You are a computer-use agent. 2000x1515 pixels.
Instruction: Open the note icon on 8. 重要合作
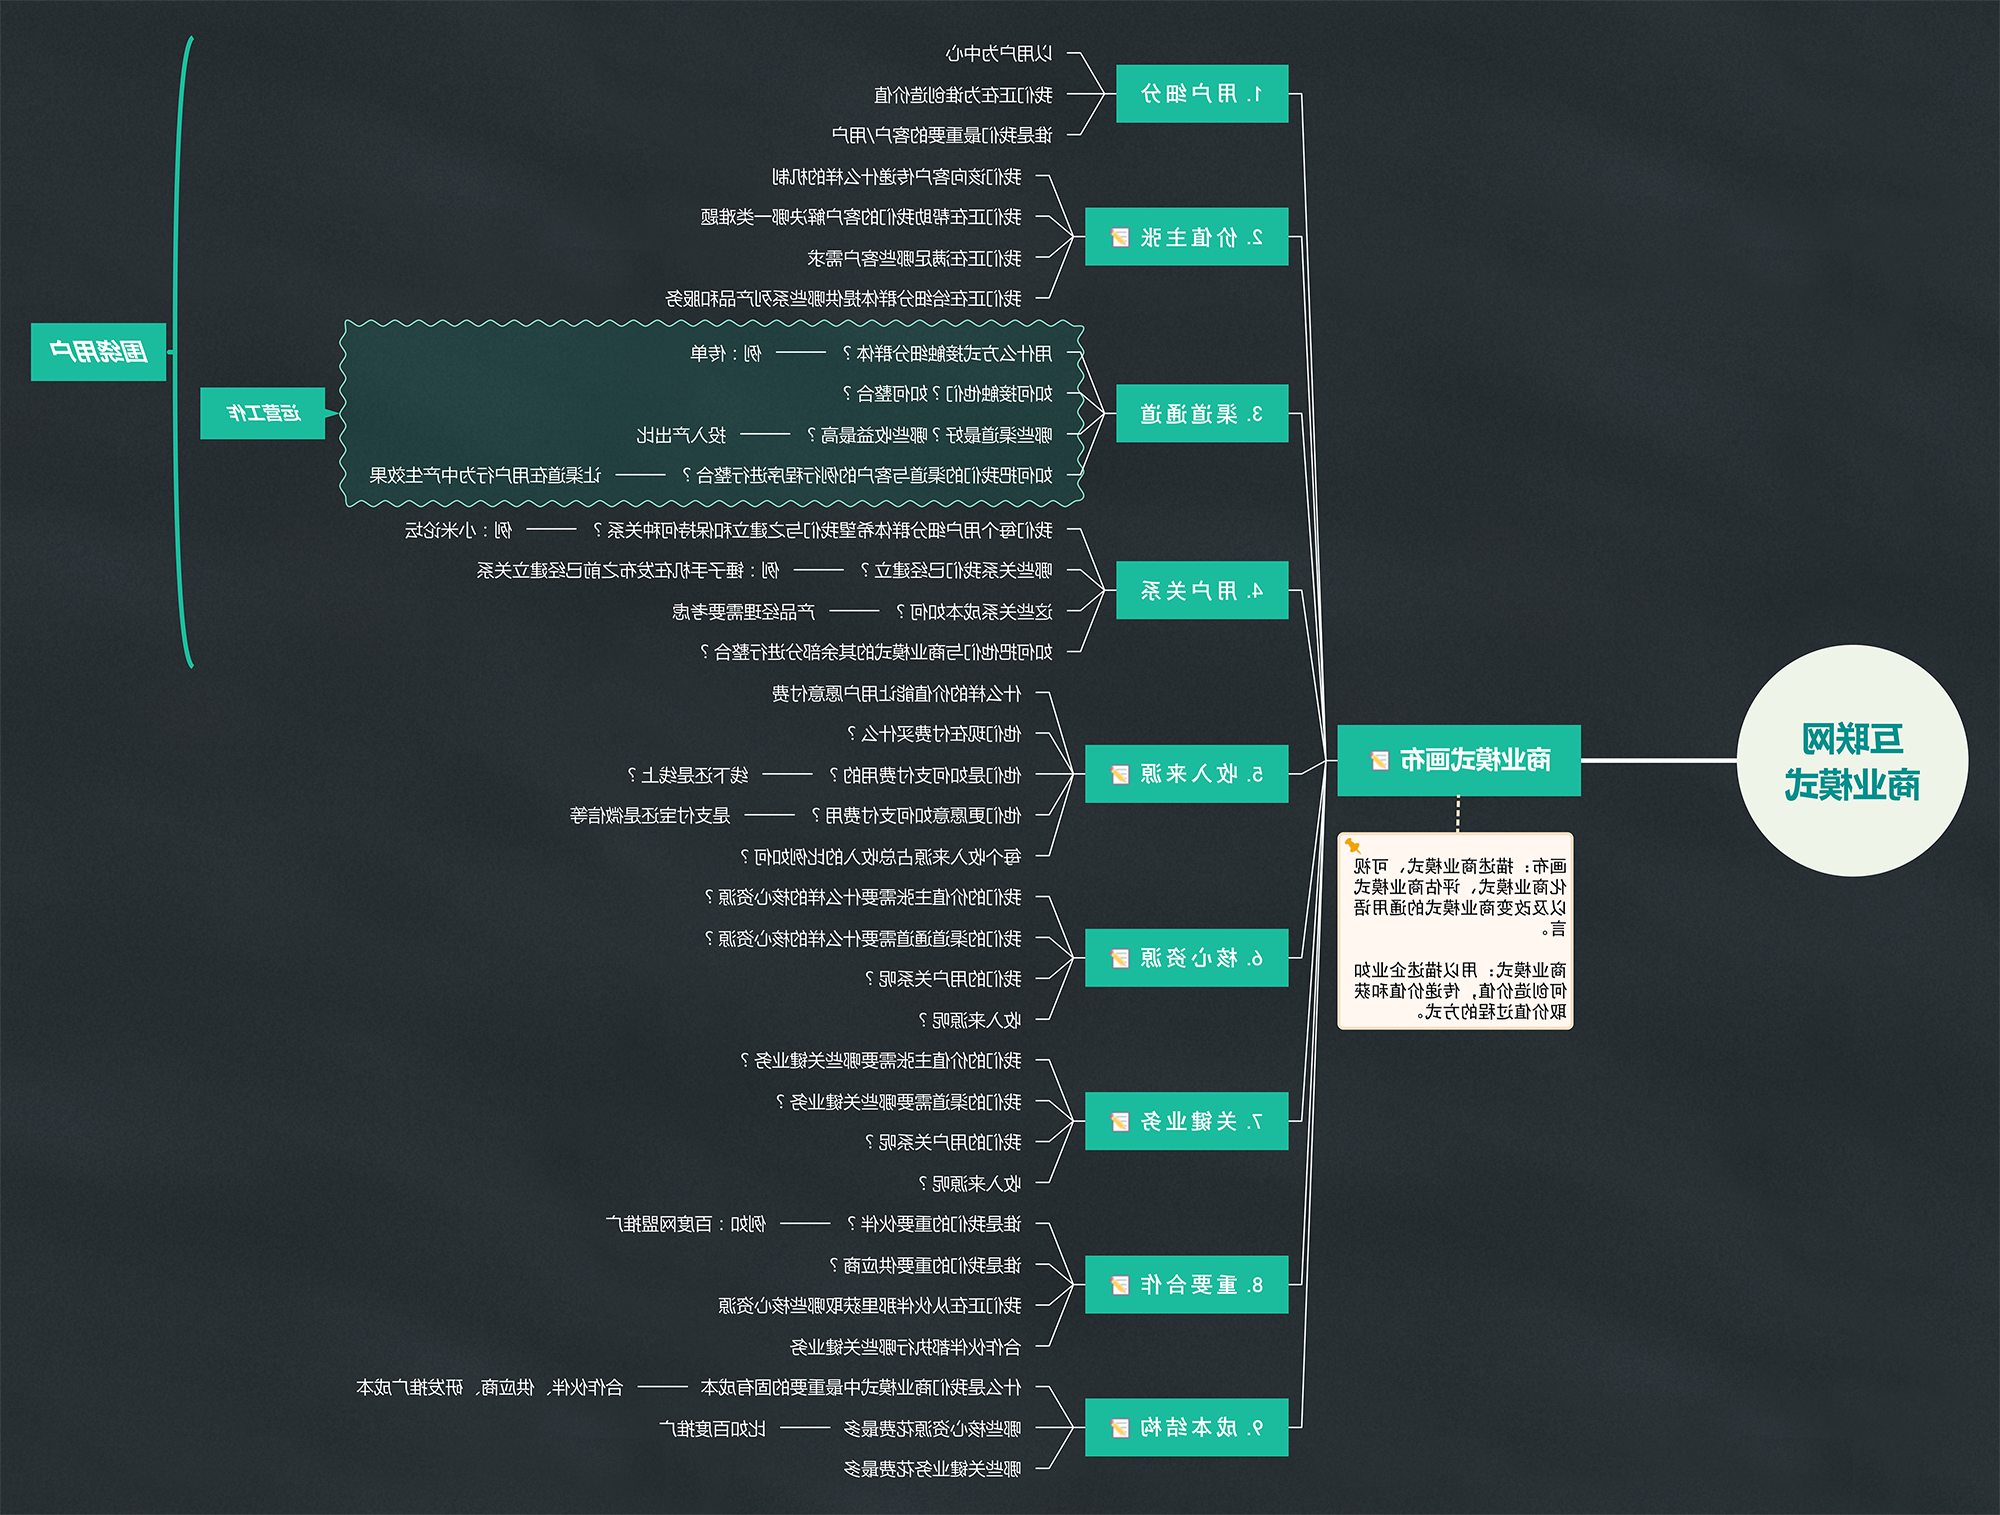click(x=1120, y=1285)
